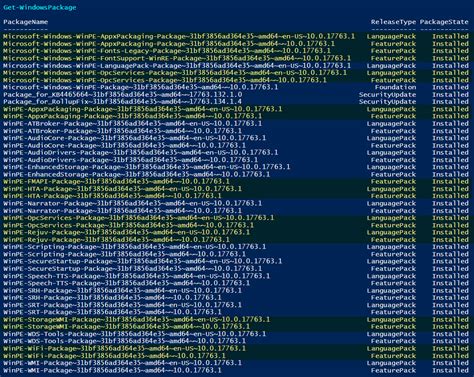Image resolution: width=474 pixels, height=377 pixels.
Task: Select the Microsoft-Windows-WinPE-Fonts-Legacy-Package name
Action: pyautogui.click(x=167, y=51)
